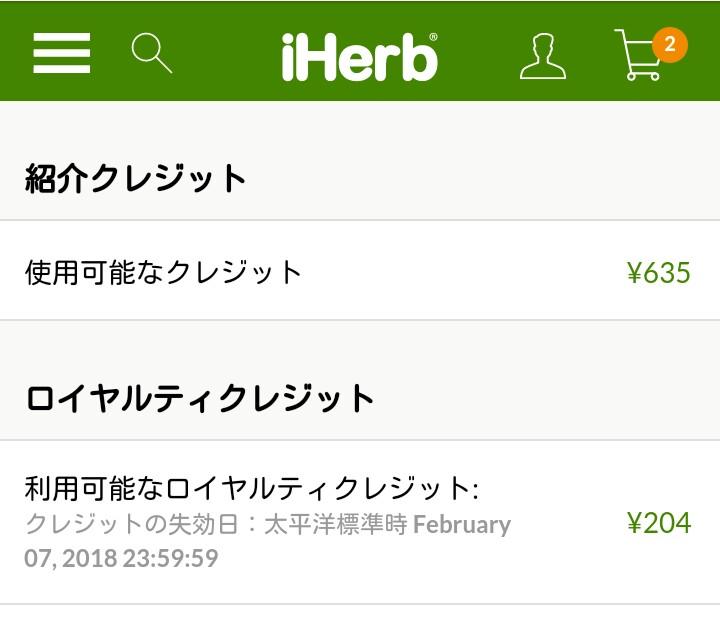Click the 07, 2018 23:59:59 timestamp
720x623 pixels.
coord(121,558)
